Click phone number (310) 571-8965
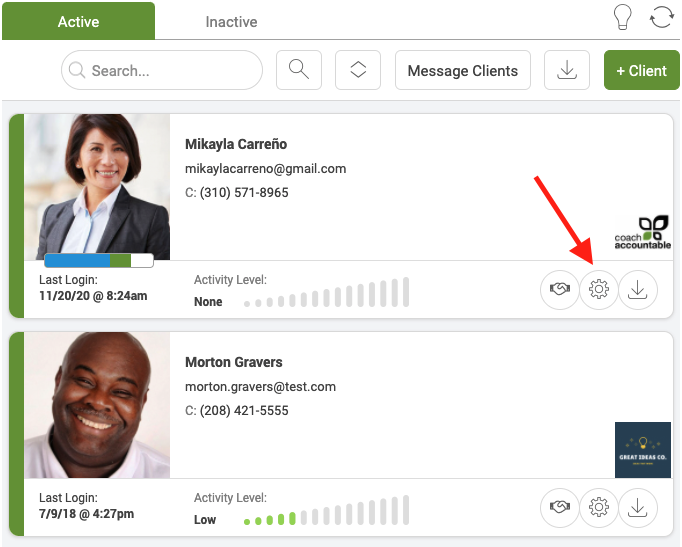This screenshot has width=682, height=547. coord(244,192)
